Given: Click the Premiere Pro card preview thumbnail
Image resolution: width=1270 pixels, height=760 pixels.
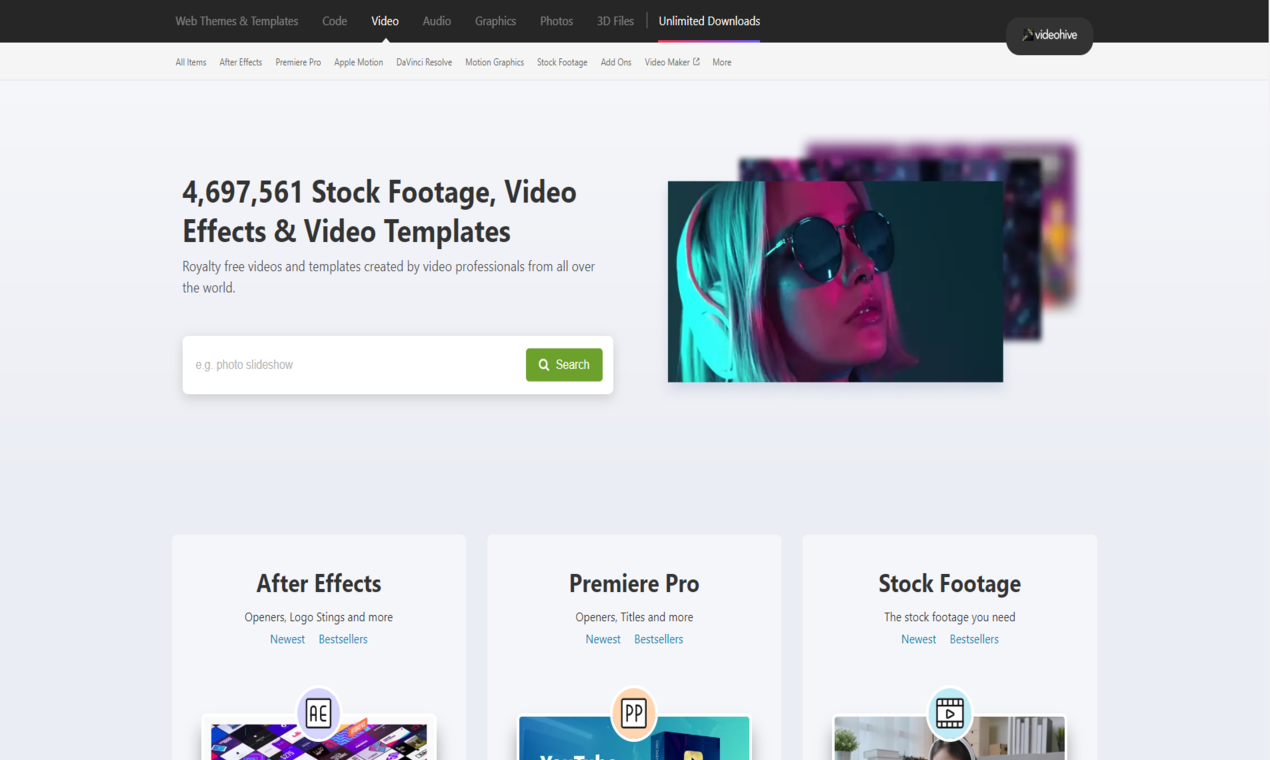Looking at the screenshot, I should (634, 738).
